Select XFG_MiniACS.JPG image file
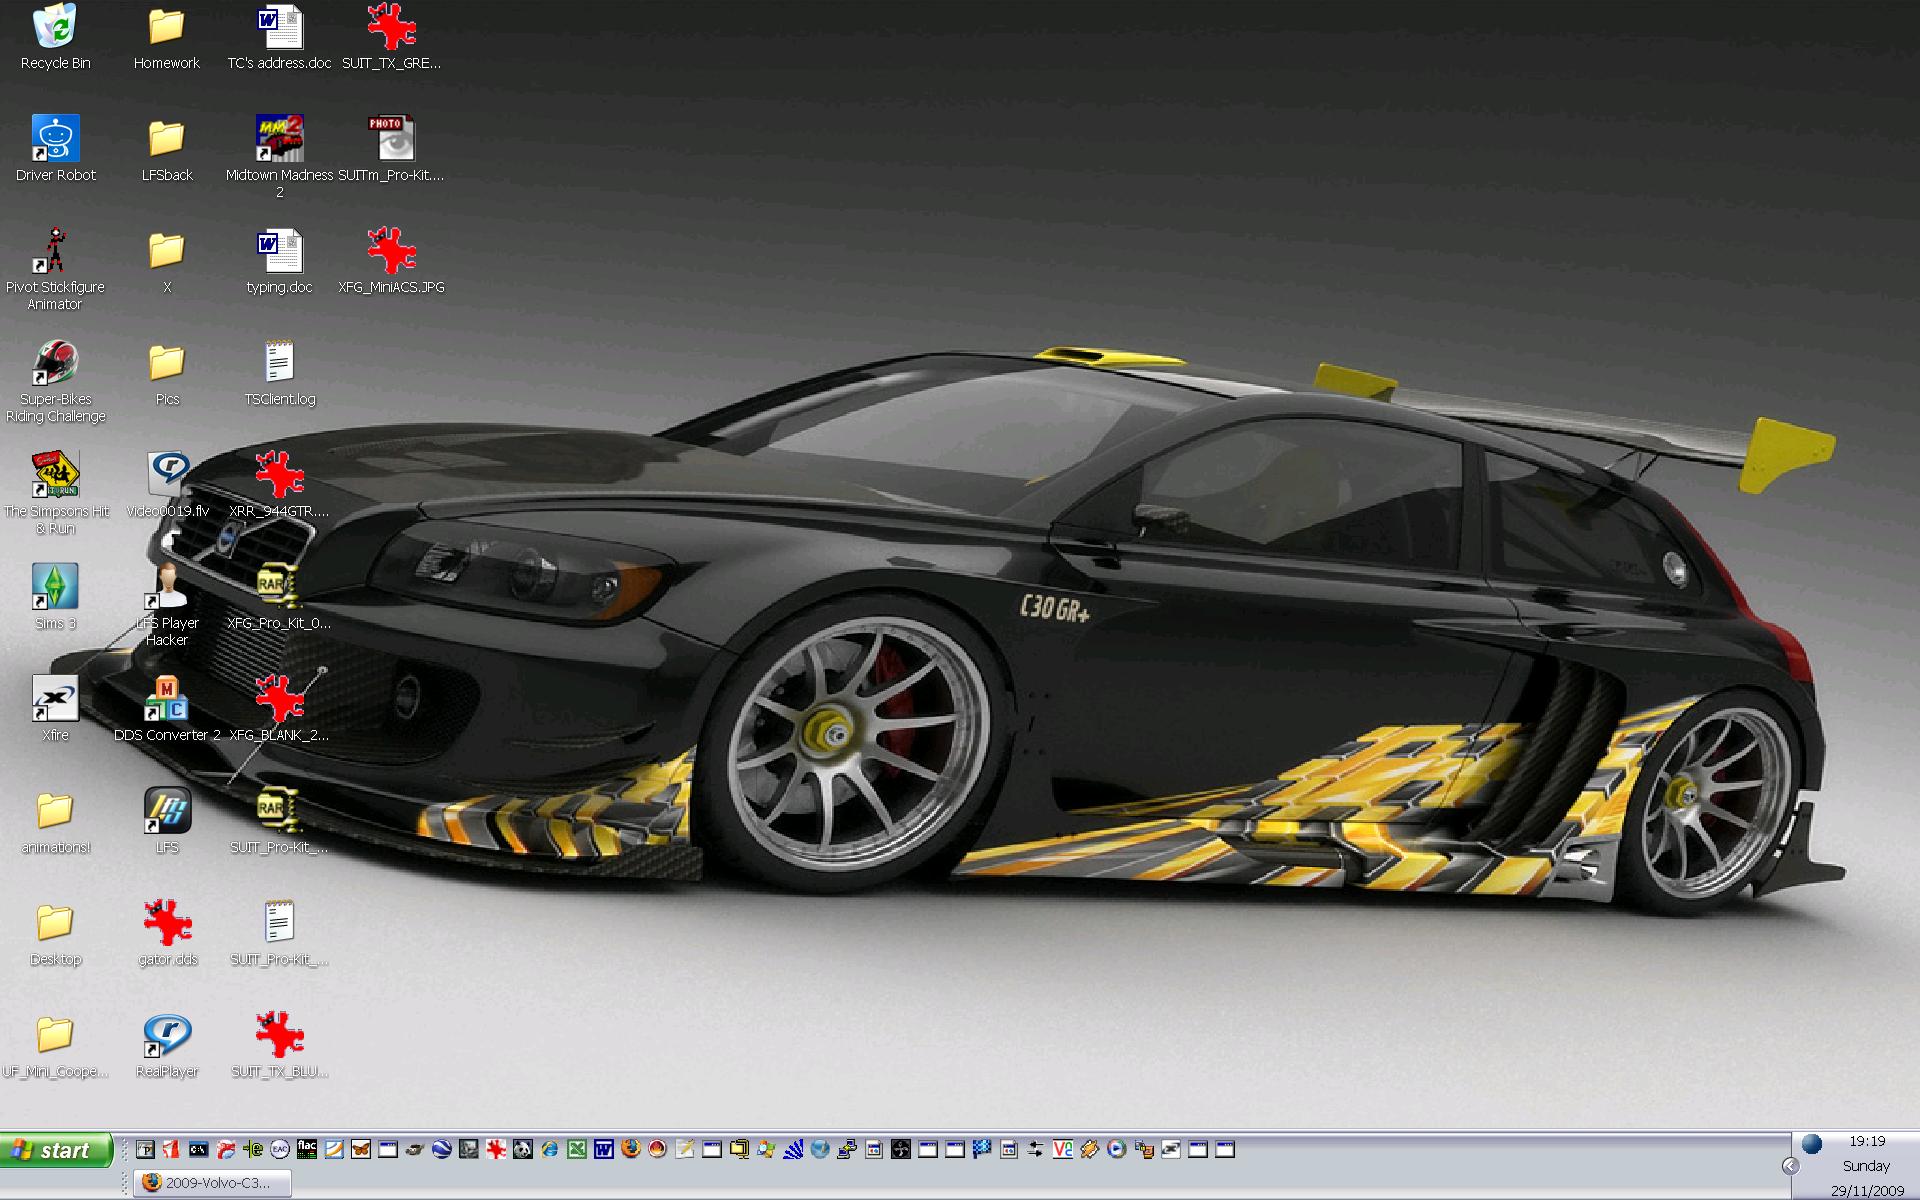 [x=391, y=251]
